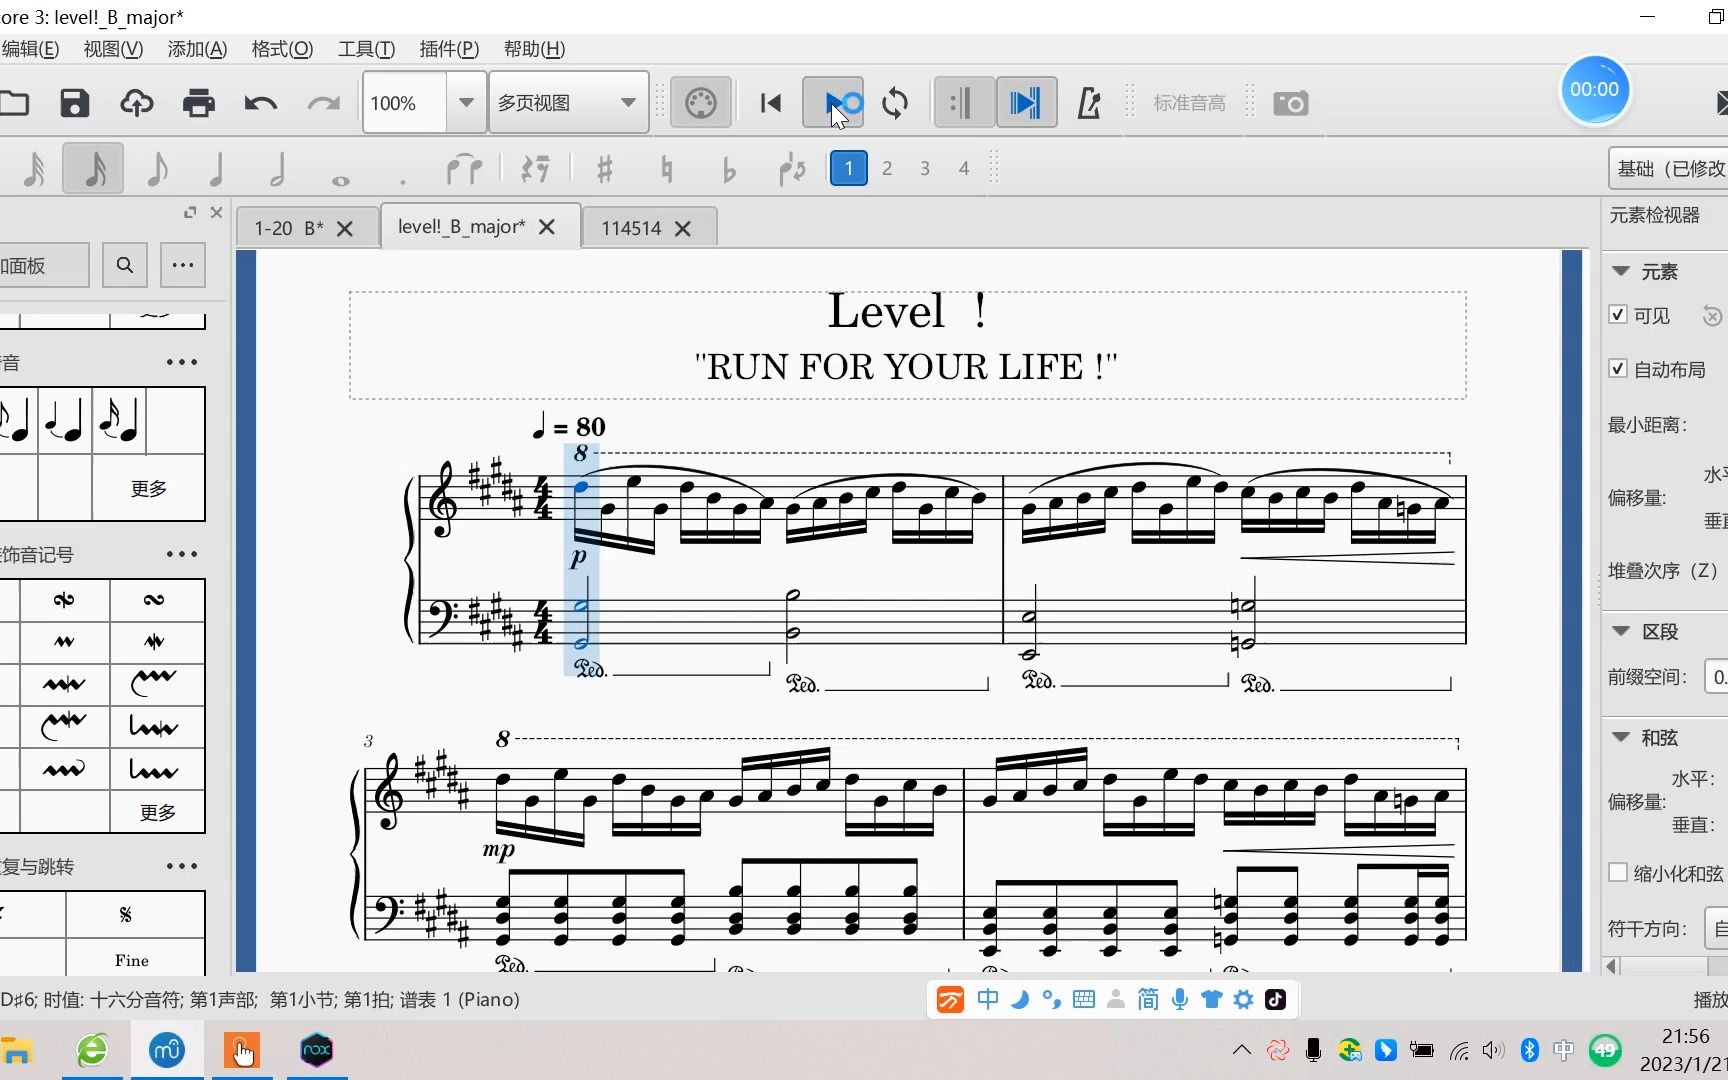1728x1080 pixels.
Task: Select quarter note duration
Action: pos(216,169)
